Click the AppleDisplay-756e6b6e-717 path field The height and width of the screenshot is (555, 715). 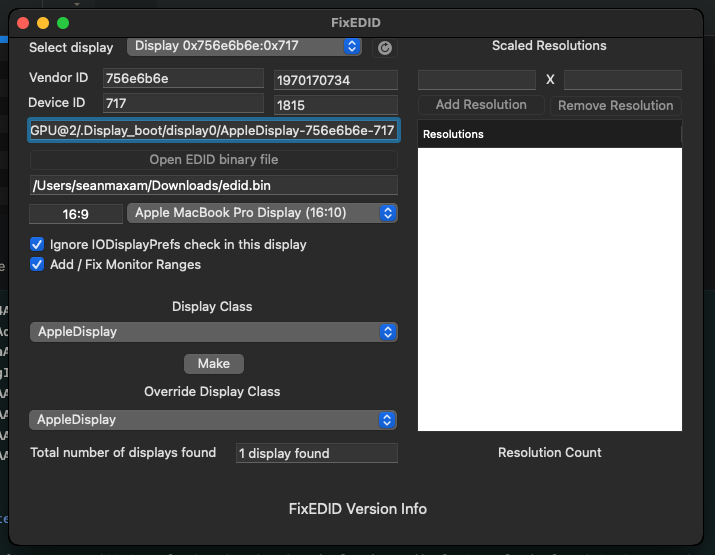(214, 131)
